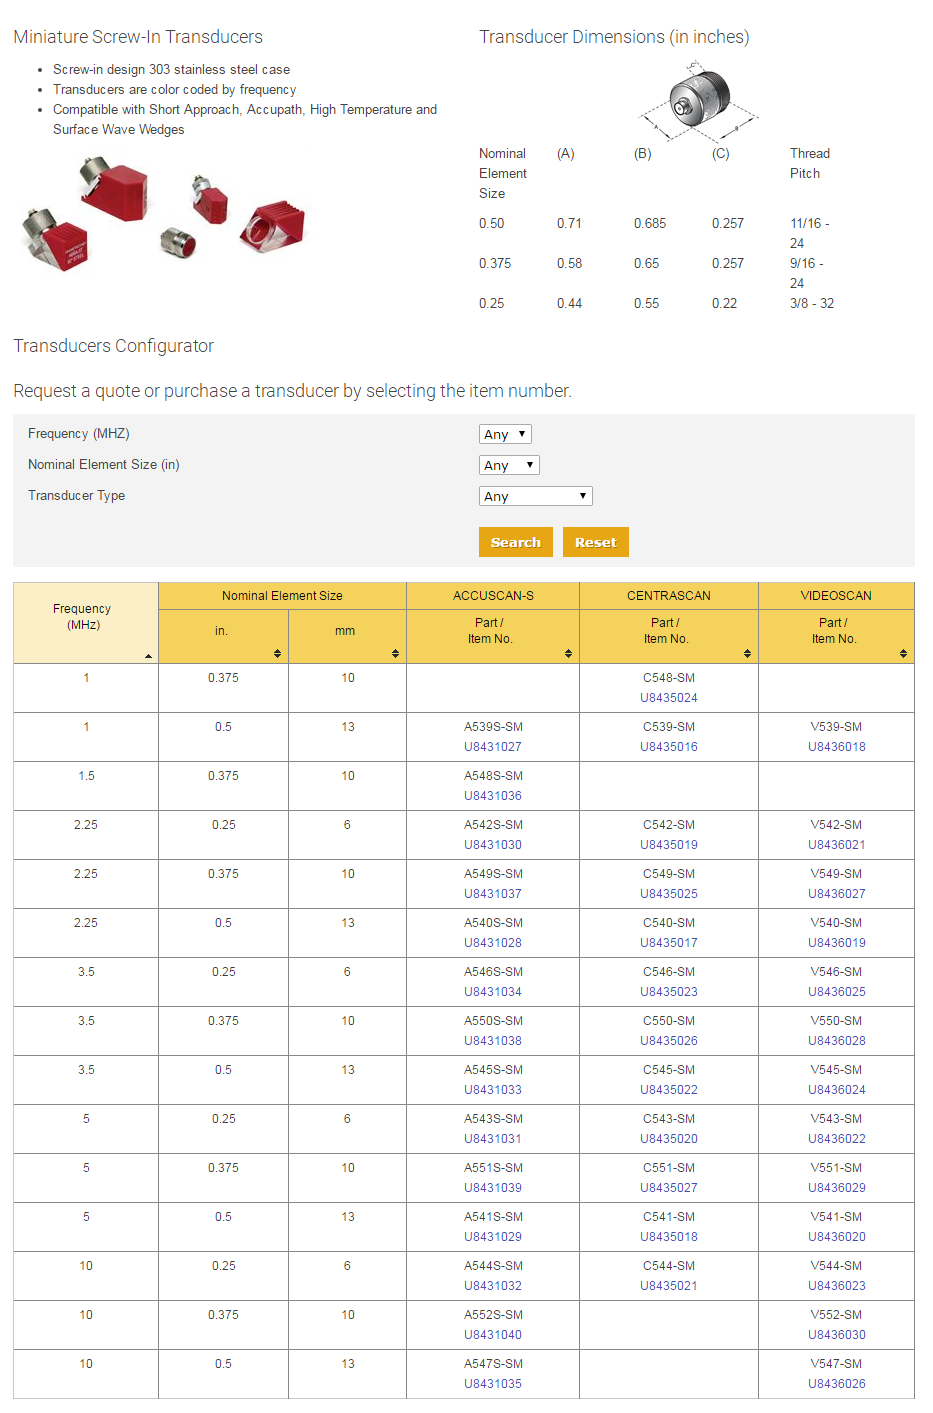
Task: Sort VIDEOSCAN column arrow
Action: click(x=903, y=653)
